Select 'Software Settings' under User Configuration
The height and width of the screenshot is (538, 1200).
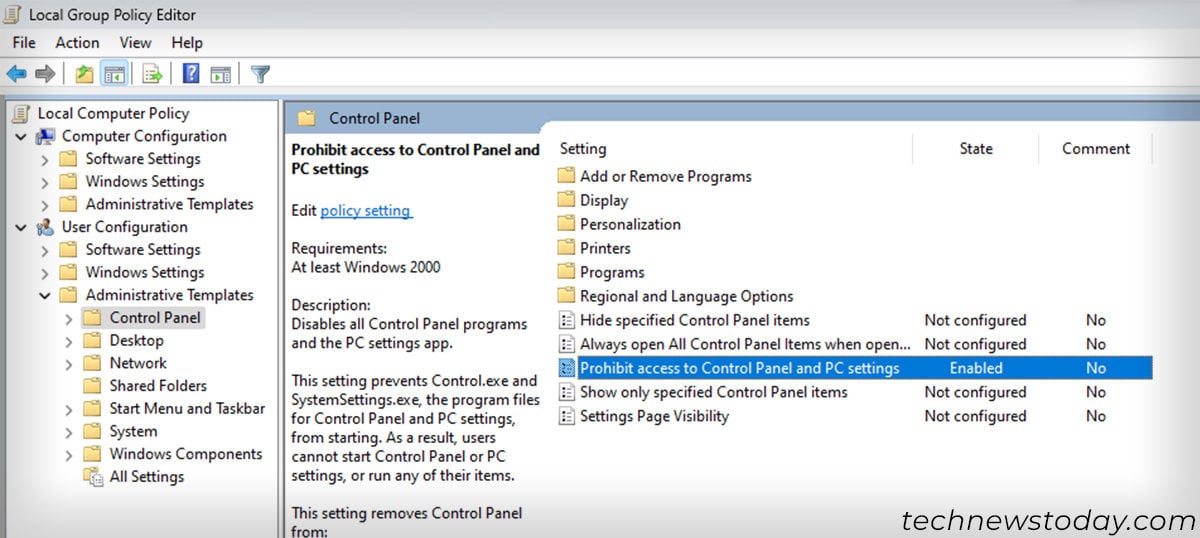coord(143,250)
